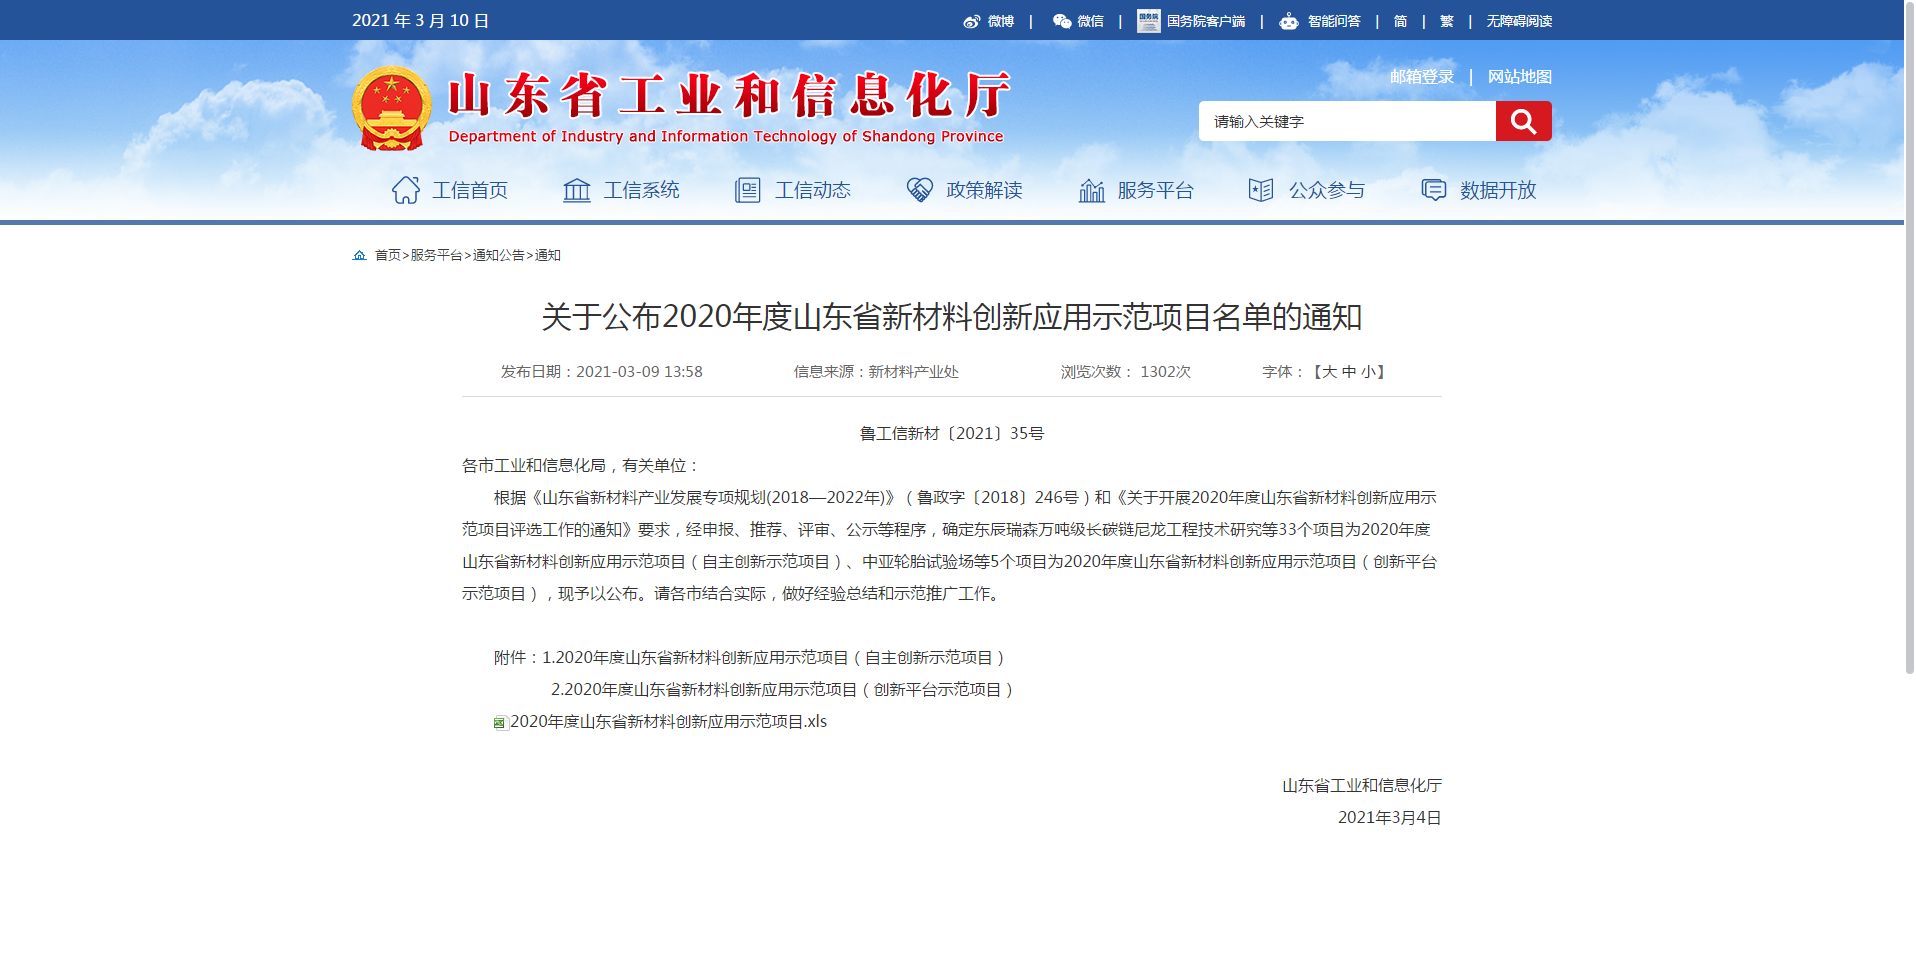Switch to Simplified Chinese (简)

(1400, 21)
